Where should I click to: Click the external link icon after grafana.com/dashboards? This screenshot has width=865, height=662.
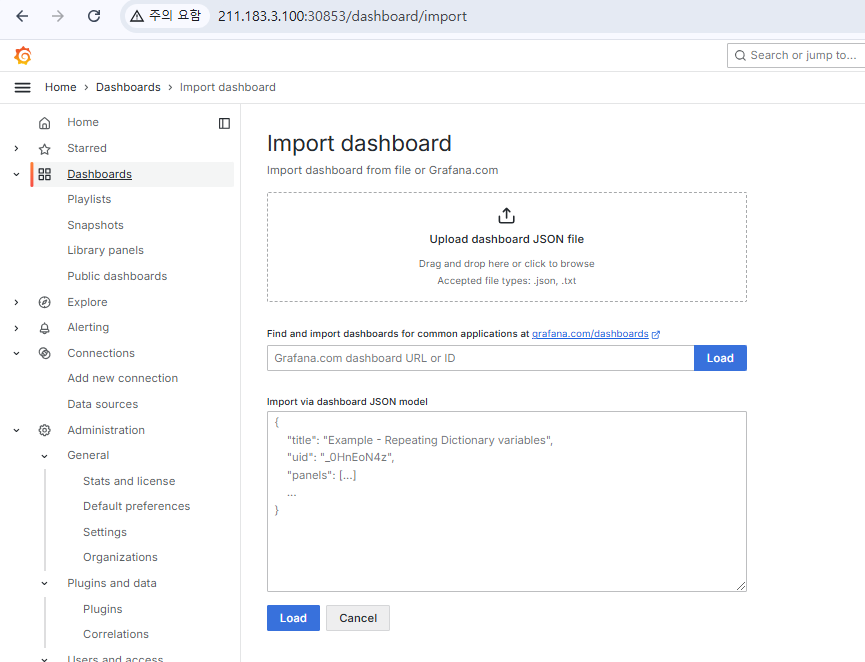click(x=656, y=334)
